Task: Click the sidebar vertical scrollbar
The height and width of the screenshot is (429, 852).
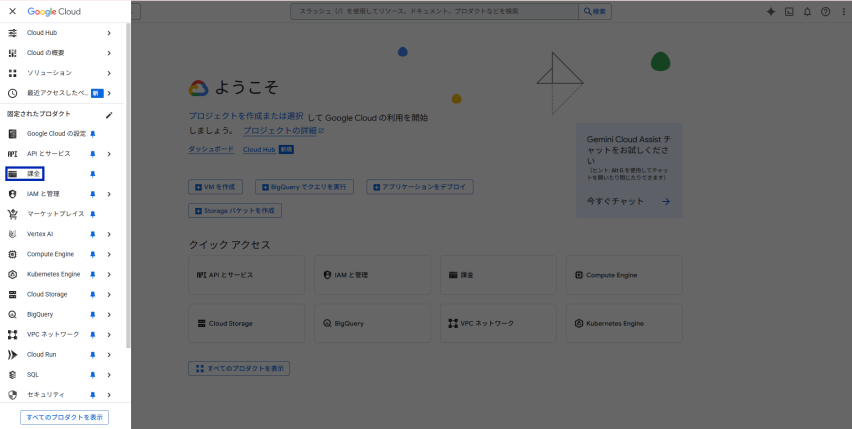Action: coord(128,185)
